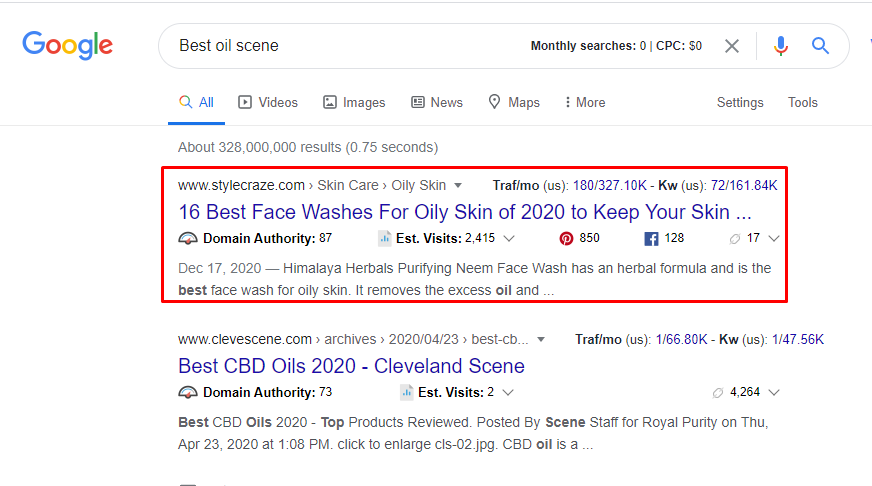Clear search text with X icon

click(x=732, y=46)
